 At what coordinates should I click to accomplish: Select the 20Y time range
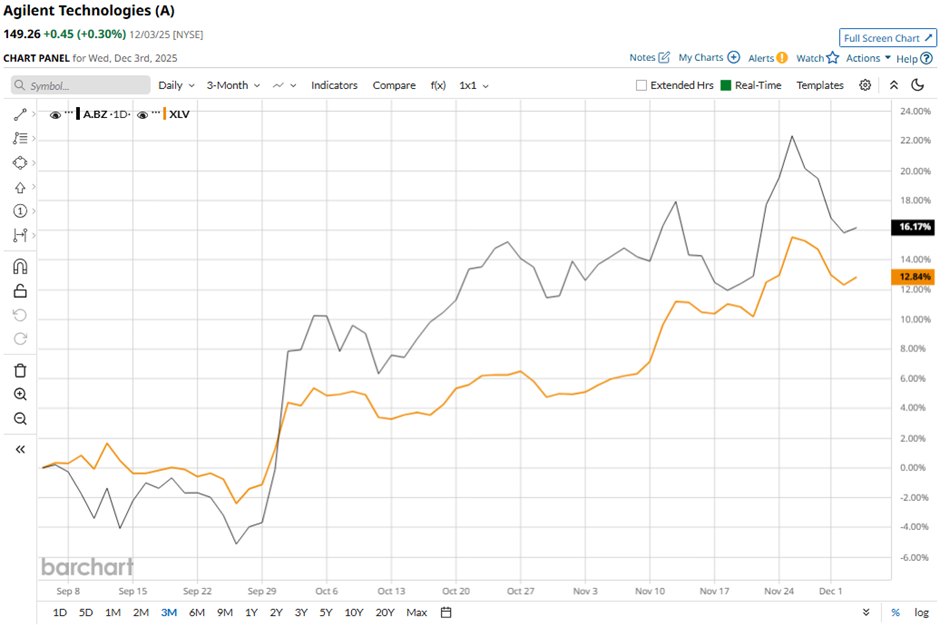click(x=385, y=612)
